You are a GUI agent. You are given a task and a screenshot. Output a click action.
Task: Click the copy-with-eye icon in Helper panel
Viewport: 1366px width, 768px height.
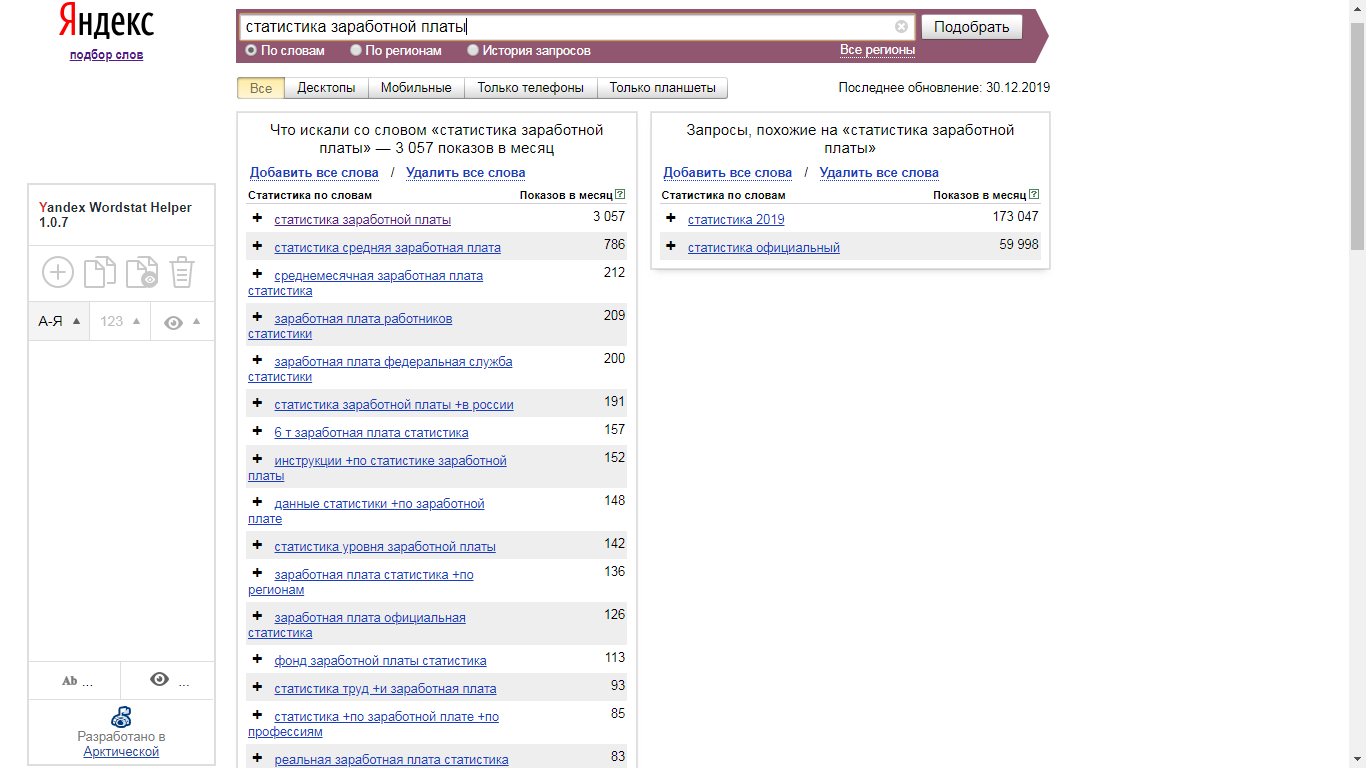pos(141,272)
